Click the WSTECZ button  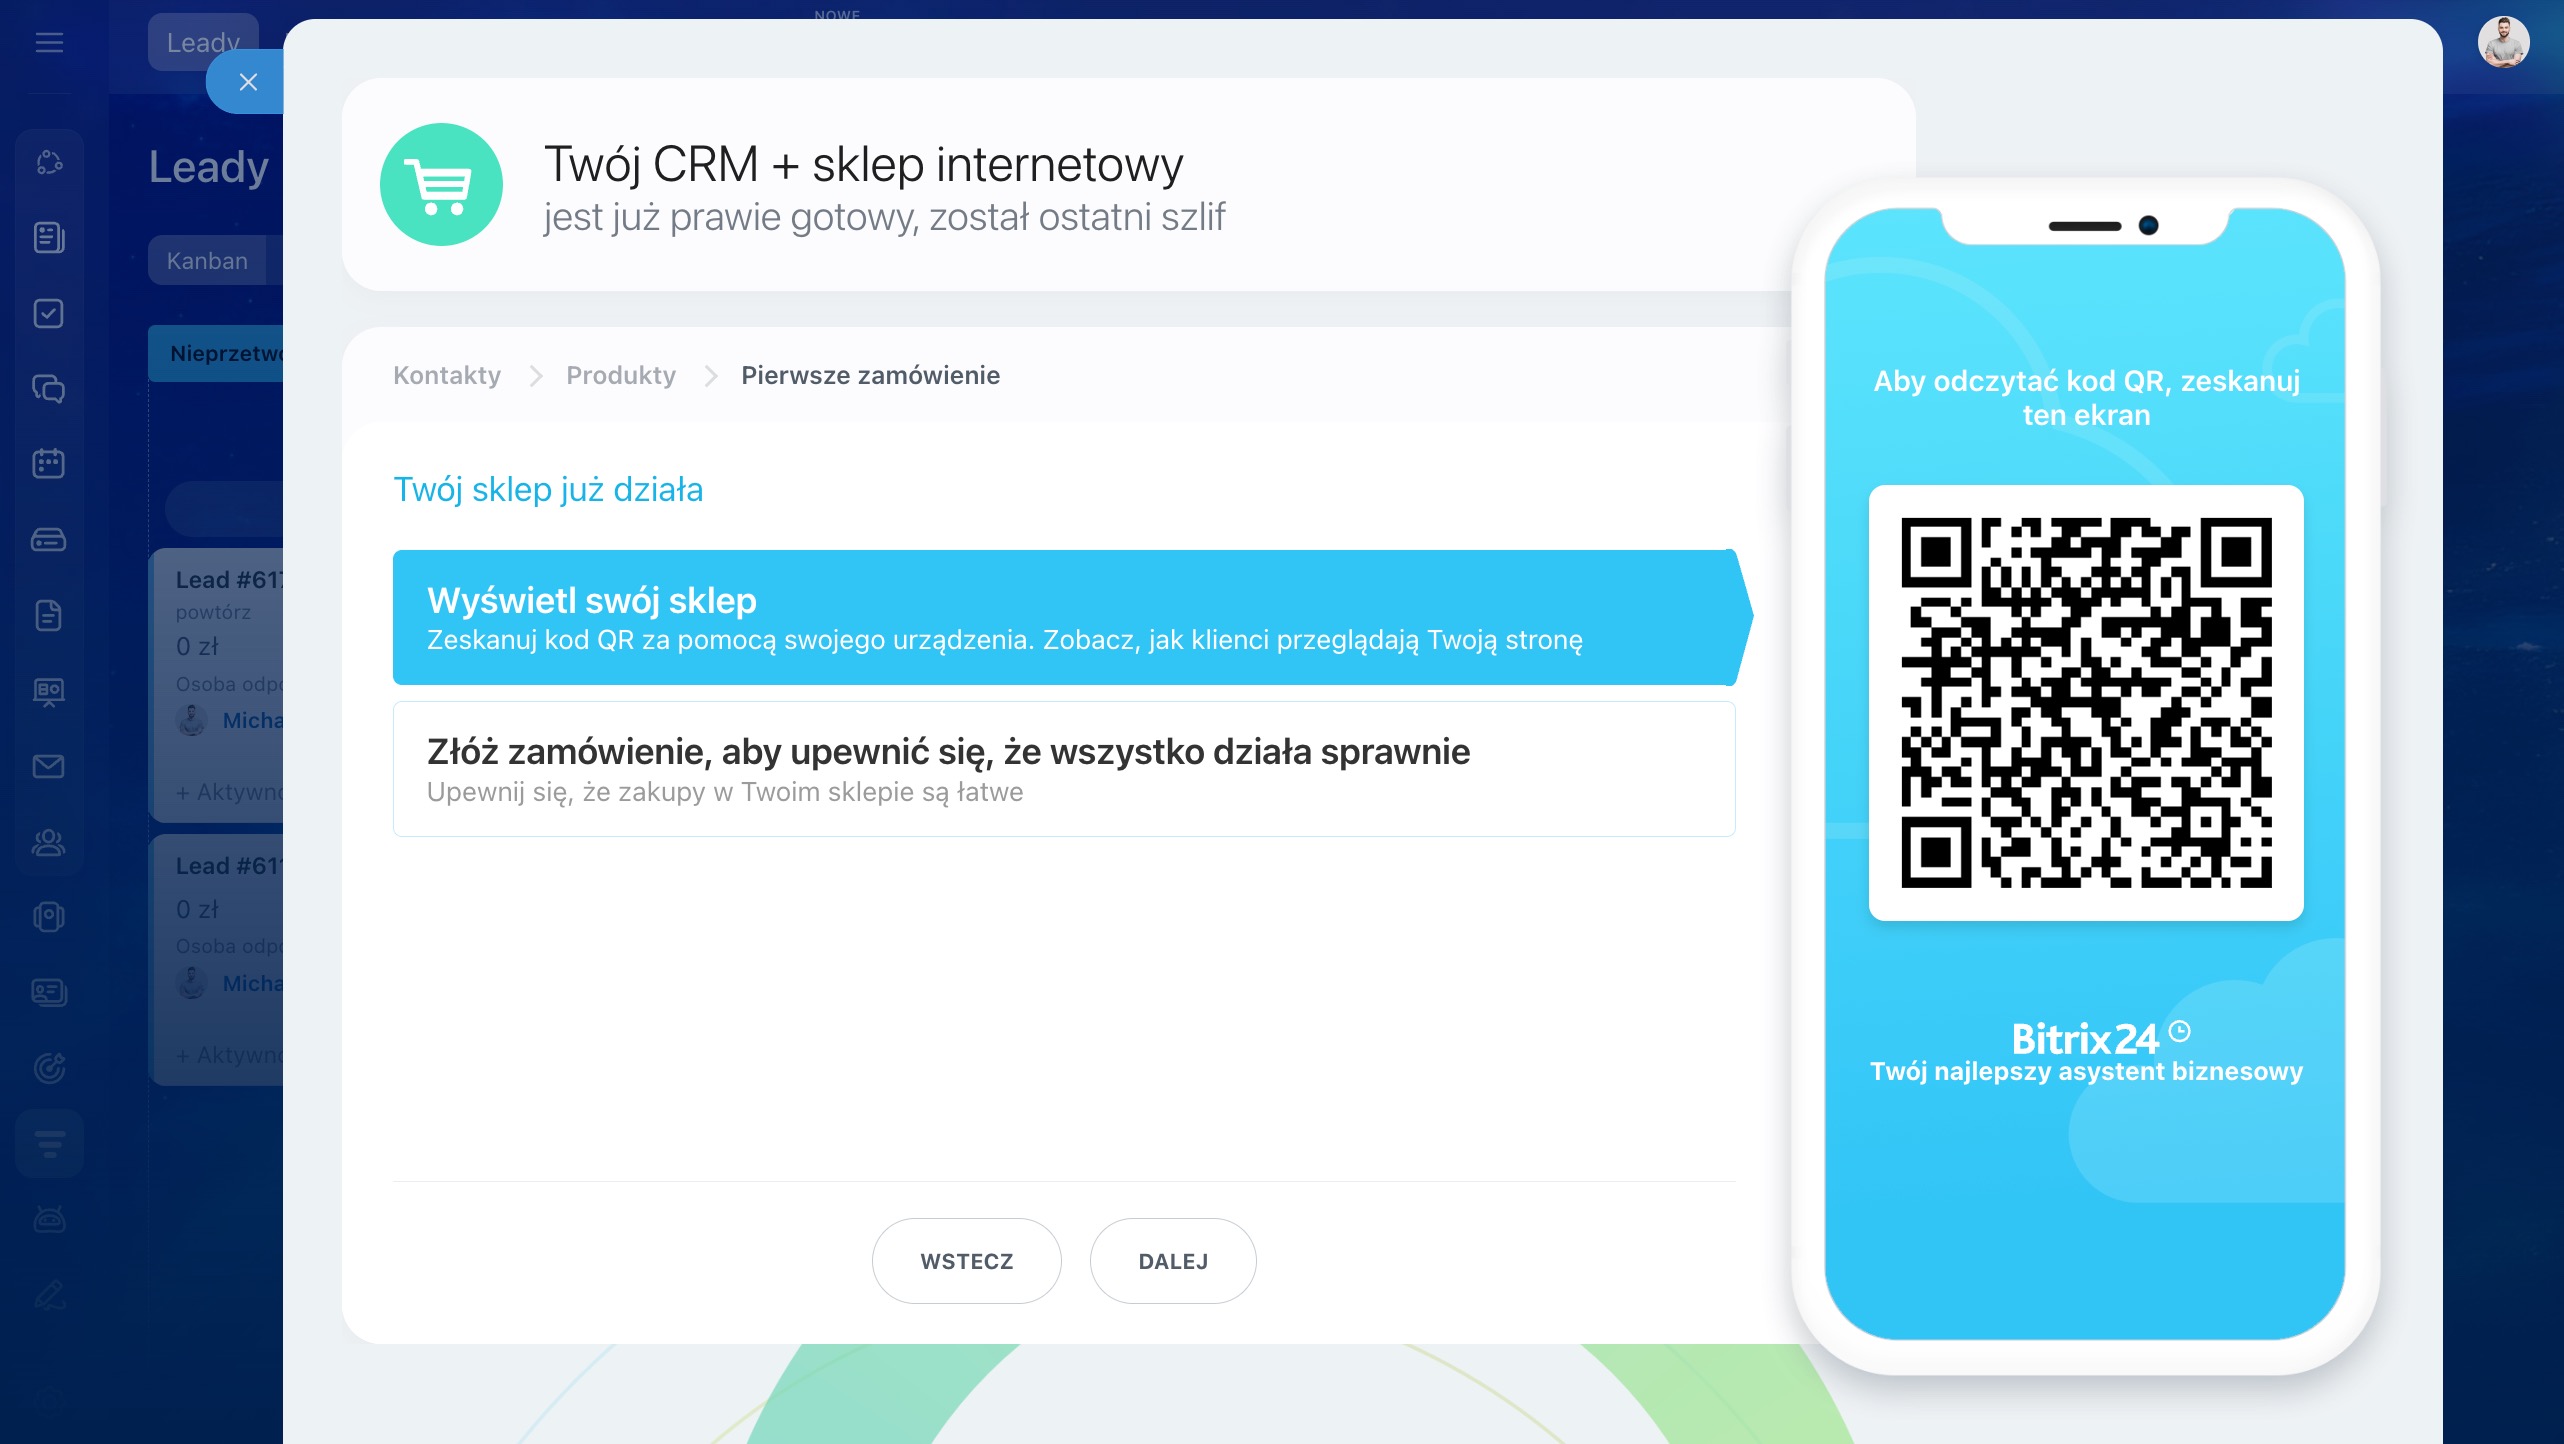point(966,1261)
